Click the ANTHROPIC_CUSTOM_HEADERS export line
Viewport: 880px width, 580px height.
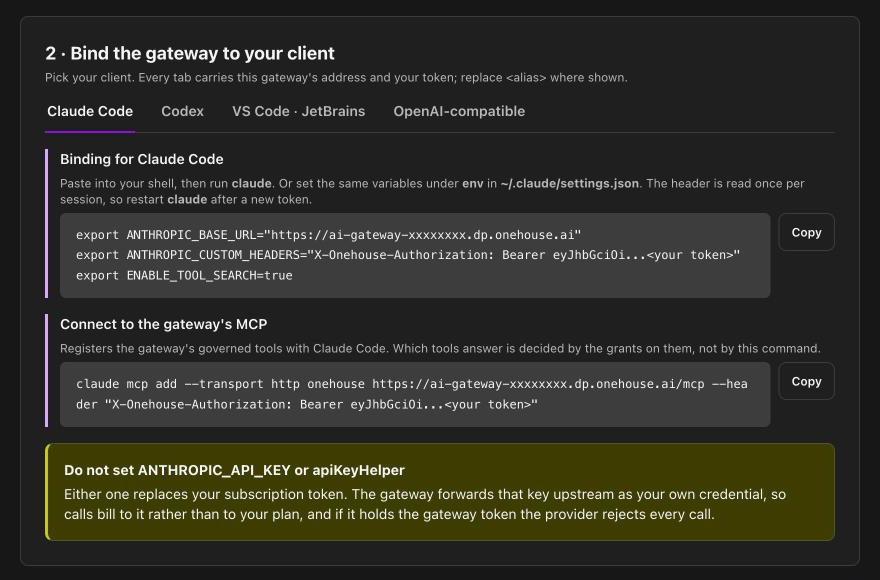(x=408, y=255)
